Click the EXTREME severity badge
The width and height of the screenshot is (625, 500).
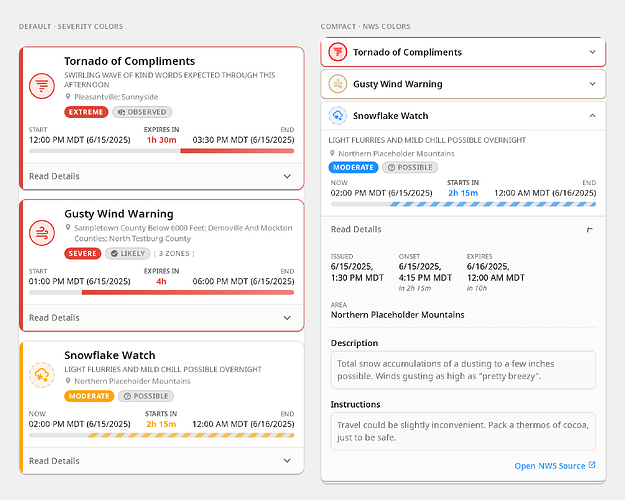(x=86, y=112)
